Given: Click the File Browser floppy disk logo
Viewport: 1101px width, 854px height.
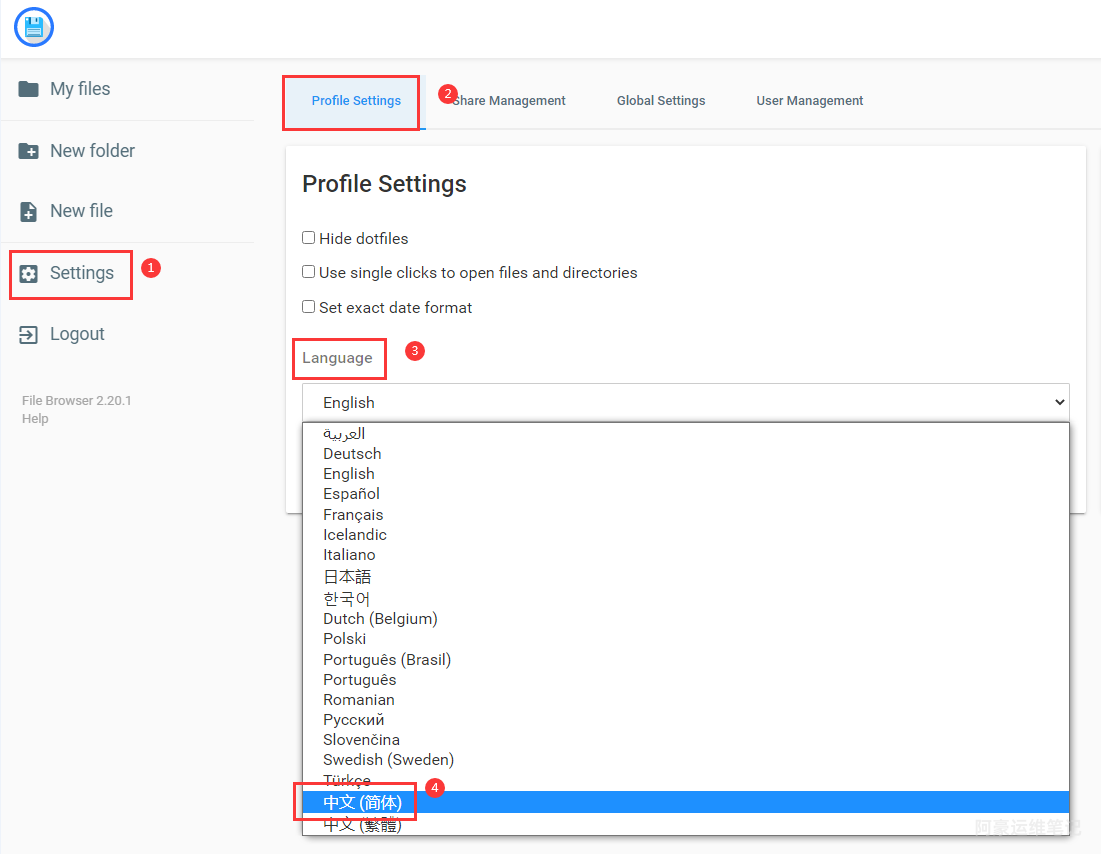Looking at the screenshot, I should point(34,27).
